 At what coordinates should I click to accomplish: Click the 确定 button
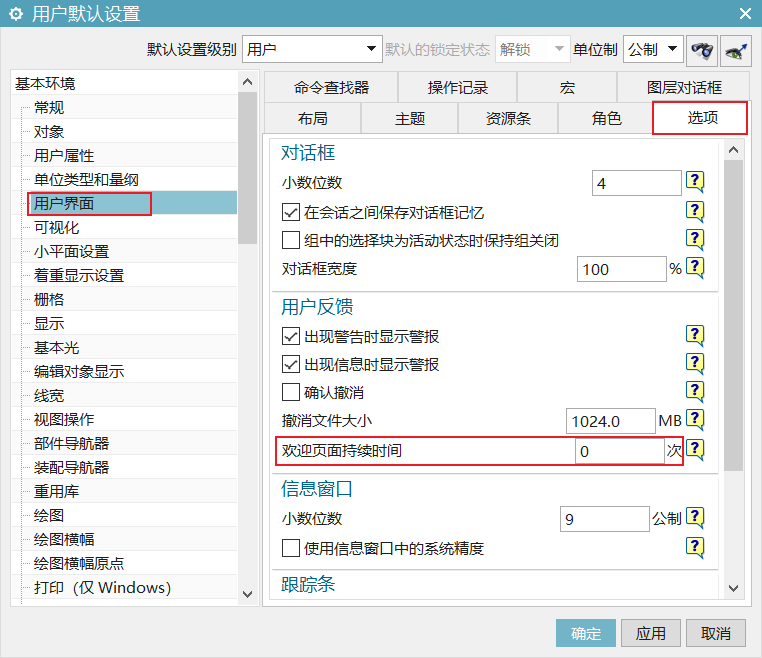[586, 633]
